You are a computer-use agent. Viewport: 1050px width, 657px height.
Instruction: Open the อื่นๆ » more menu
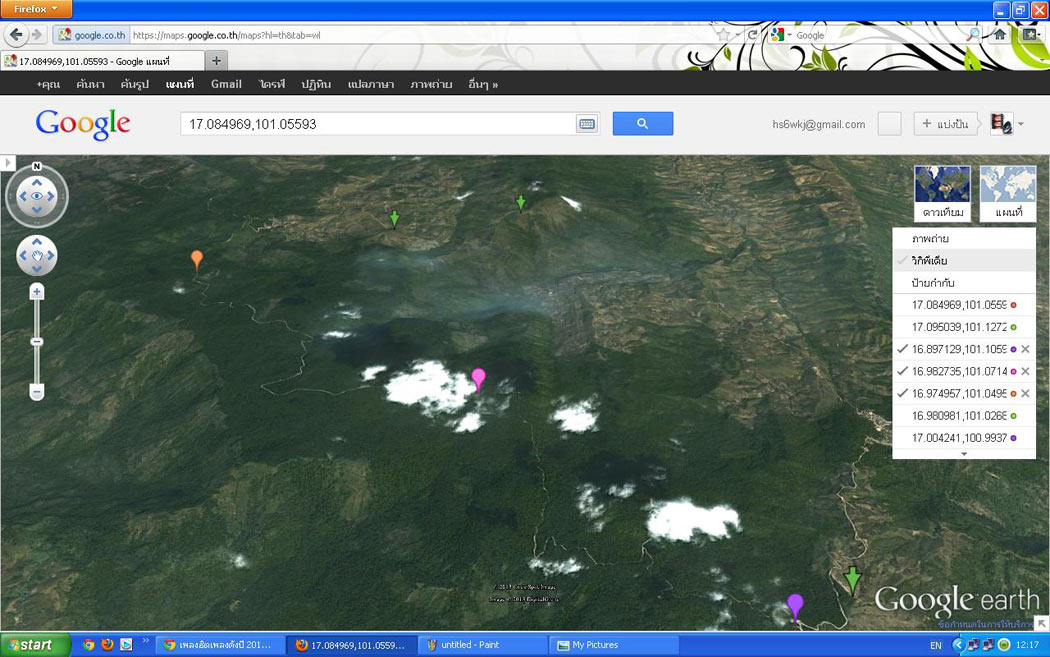[483, 84]
